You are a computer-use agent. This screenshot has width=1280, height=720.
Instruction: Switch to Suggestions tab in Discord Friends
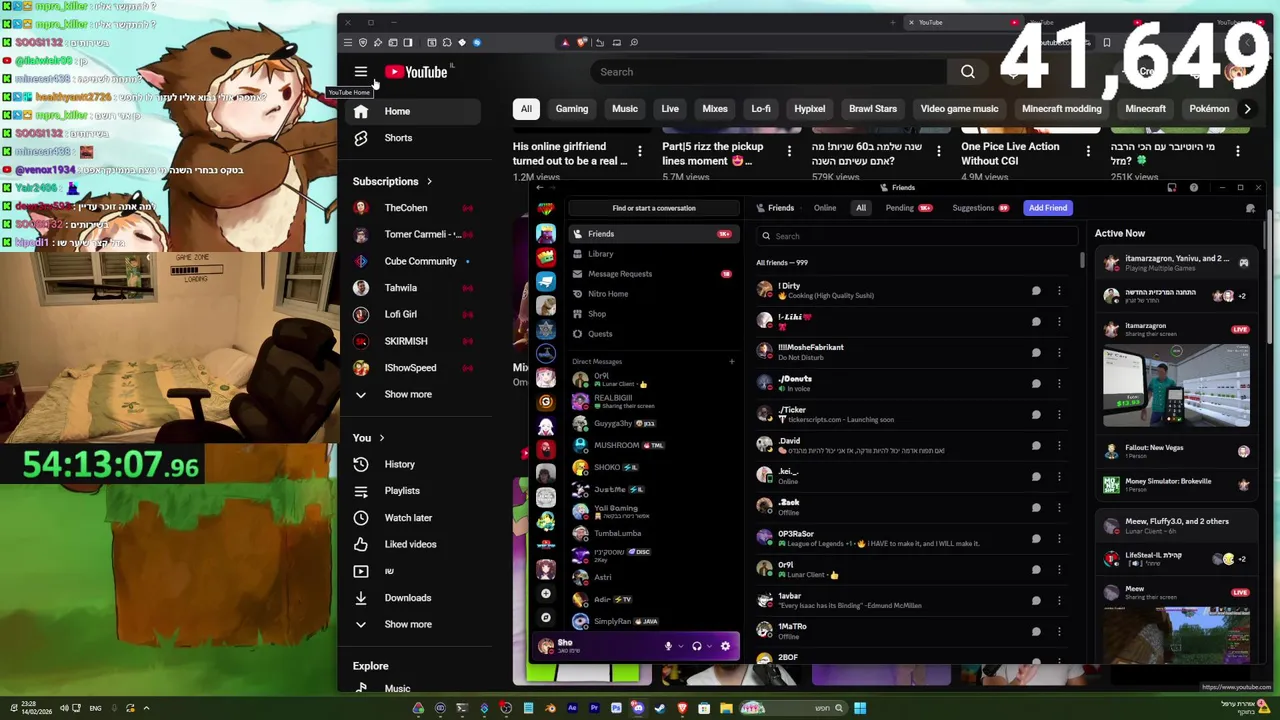tap(980, 208)
